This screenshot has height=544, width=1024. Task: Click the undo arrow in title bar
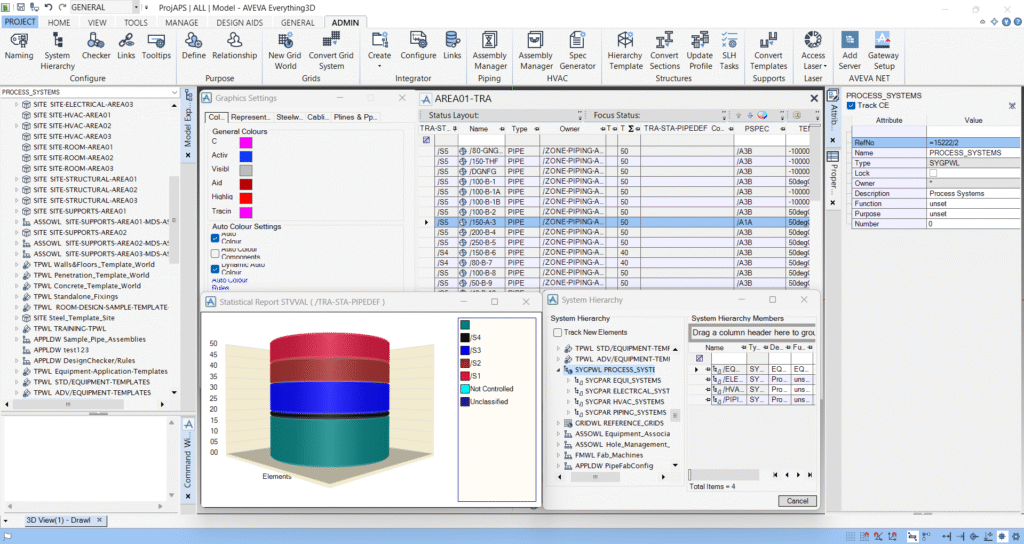[48, 7]
